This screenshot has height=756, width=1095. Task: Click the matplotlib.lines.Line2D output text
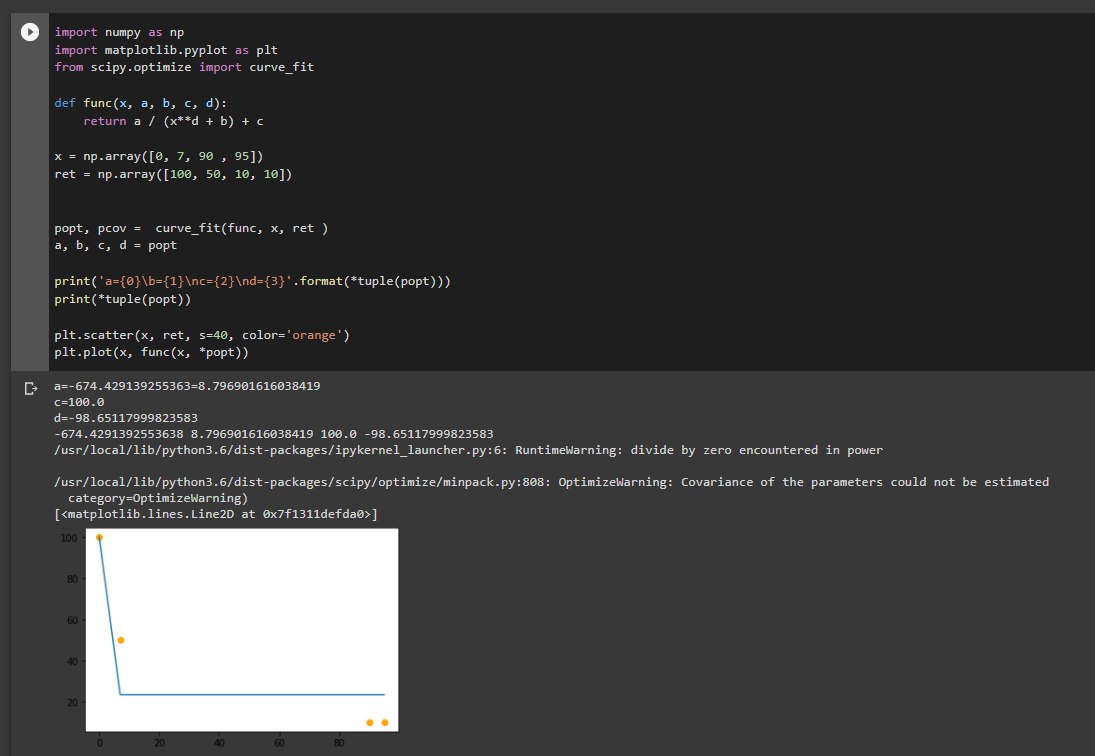click(x=216, y=514)
